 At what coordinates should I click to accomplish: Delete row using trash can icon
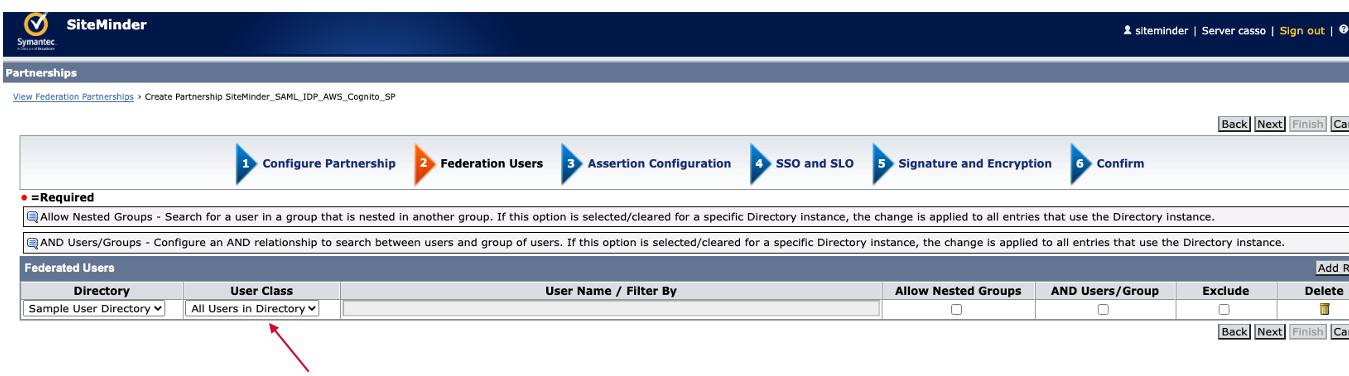[1325, 309]
